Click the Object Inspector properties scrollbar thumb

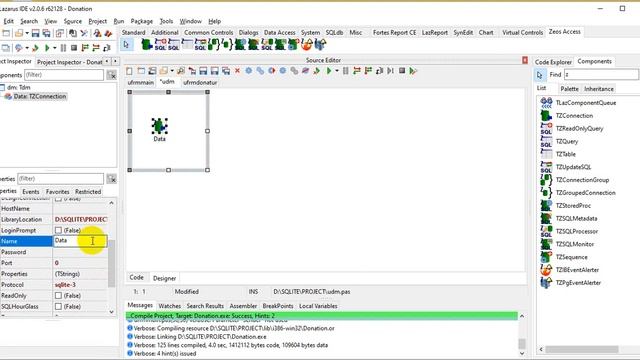(111, 263)
